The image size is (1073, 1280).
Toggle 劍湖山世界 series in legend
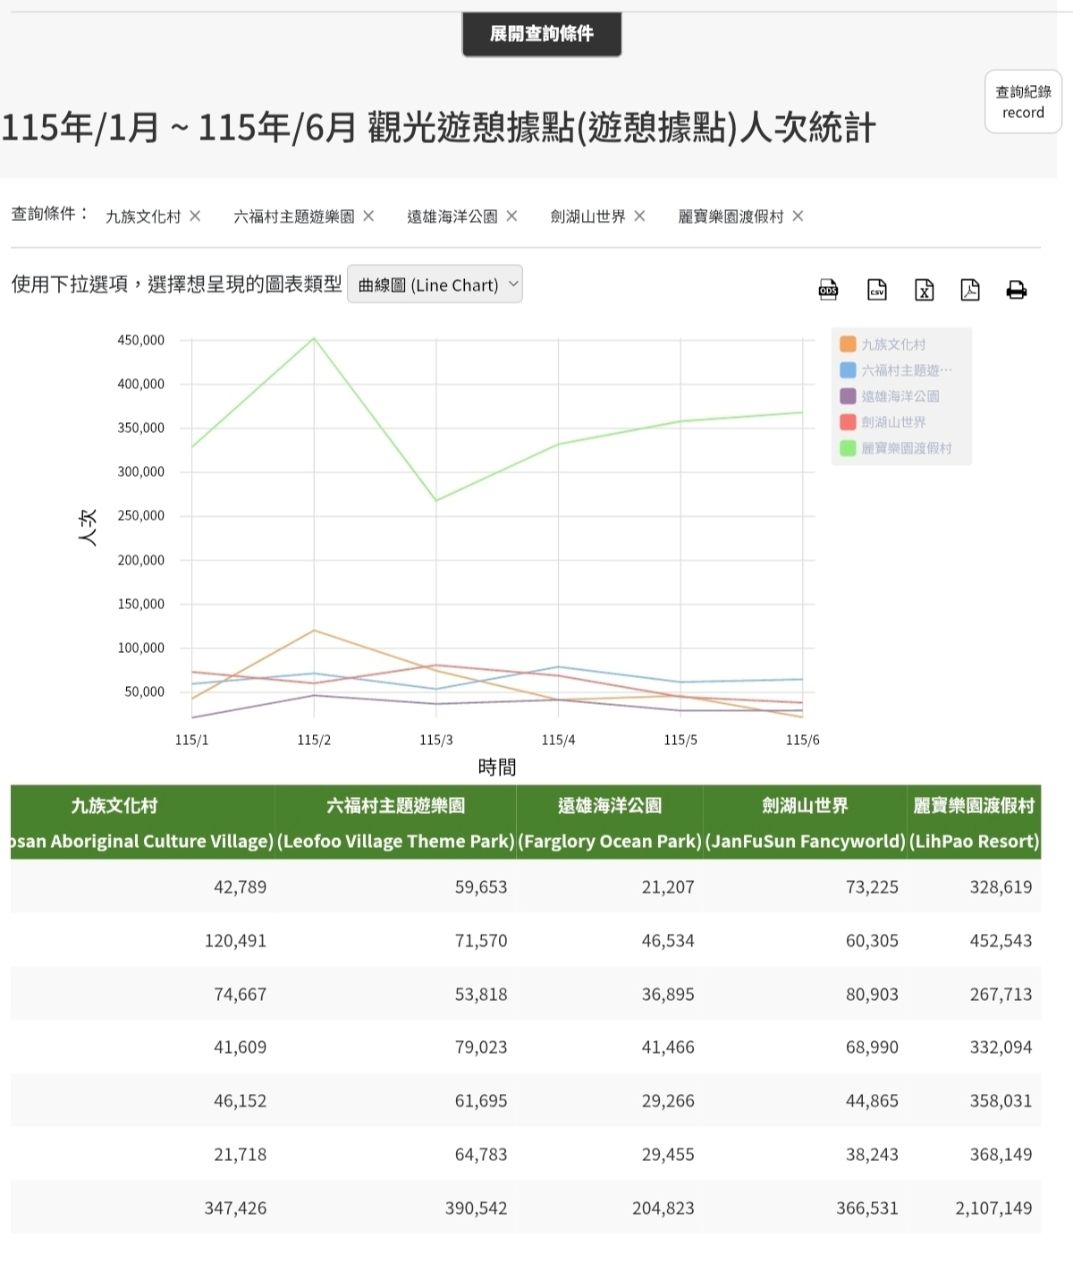(883, 422)
